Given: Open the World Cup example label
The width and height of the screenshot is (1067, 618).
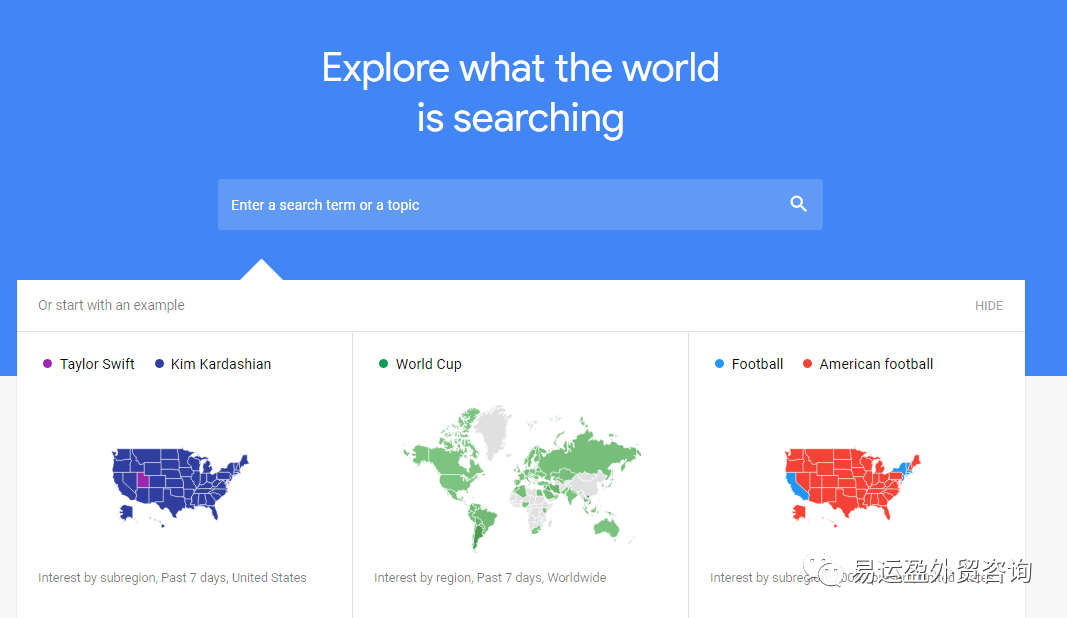Looking at the screenshot, I should (x=429, y=364).
